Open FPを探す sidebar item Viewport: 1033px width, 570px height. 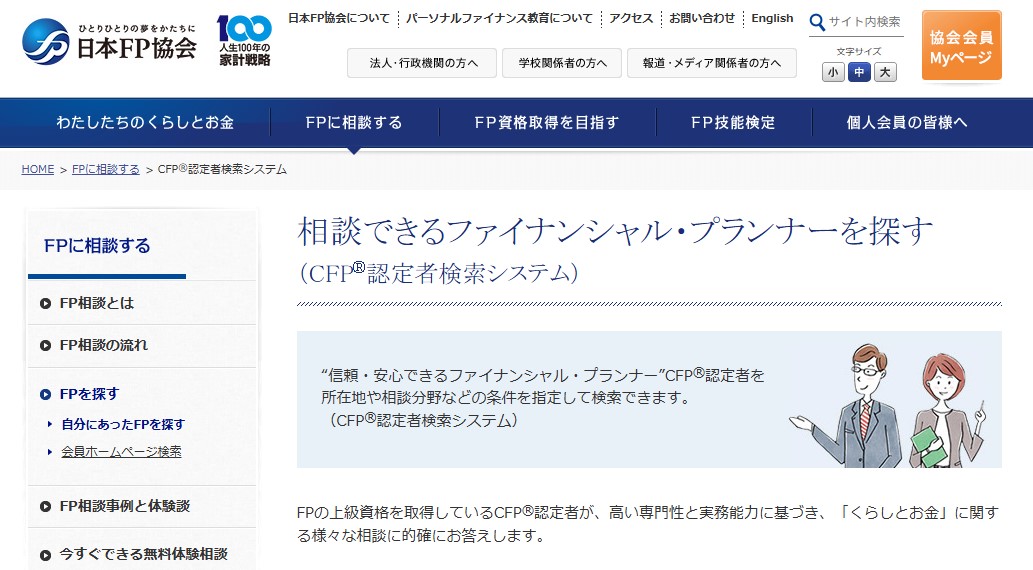click(x=89, y=394)
